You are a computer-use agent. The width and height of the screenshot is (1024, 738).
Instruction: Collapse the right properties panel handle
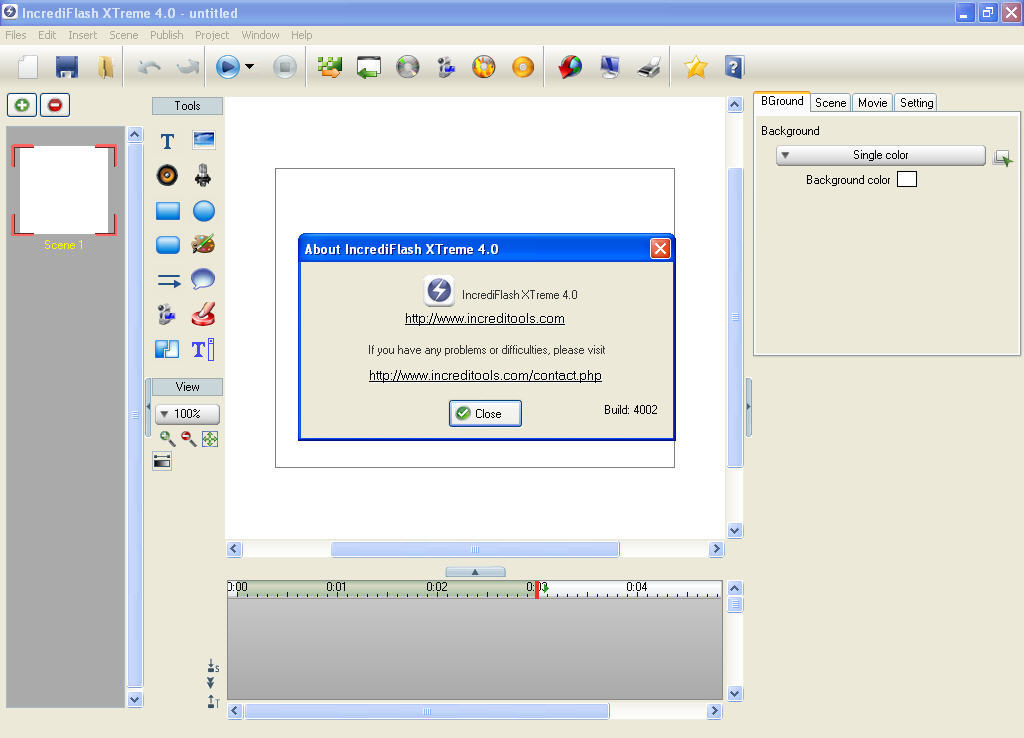click(x=748, y=407)
